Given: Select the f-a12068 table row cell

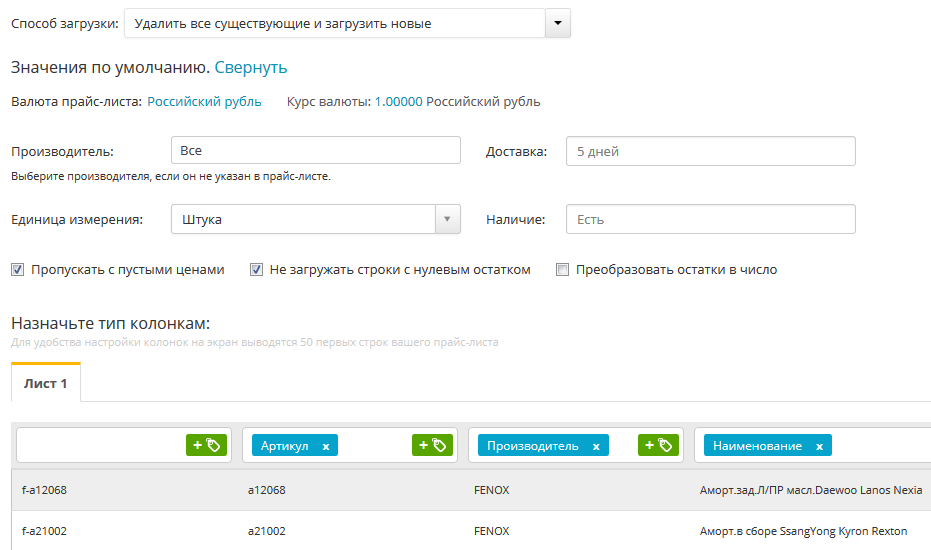Looking at the screenshot, I should point(45,490).
